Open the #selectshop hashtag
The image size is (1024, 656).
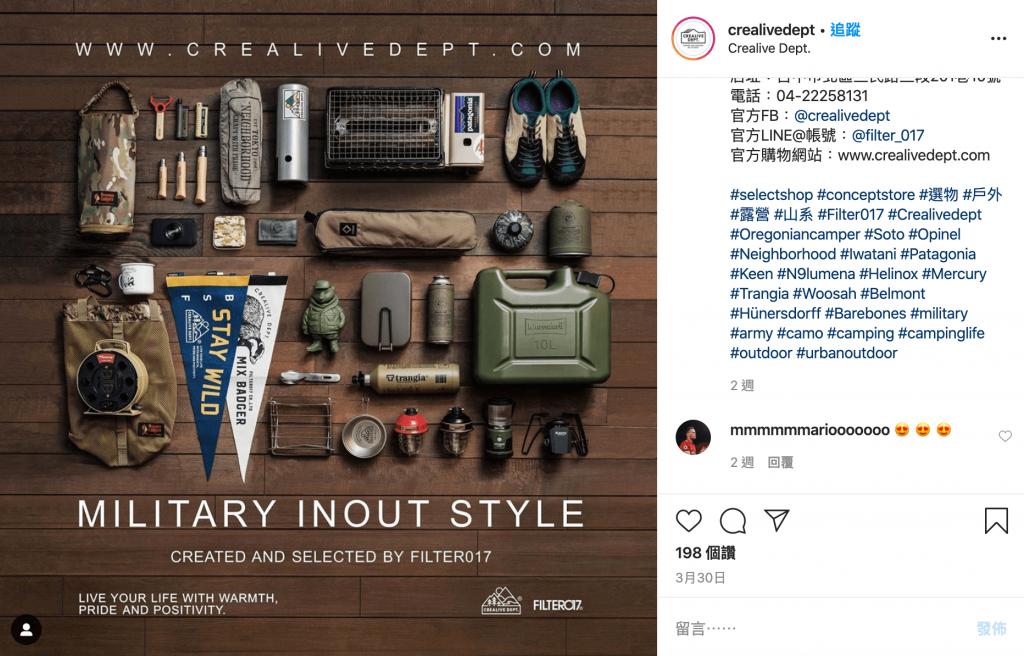click(771, 195)
